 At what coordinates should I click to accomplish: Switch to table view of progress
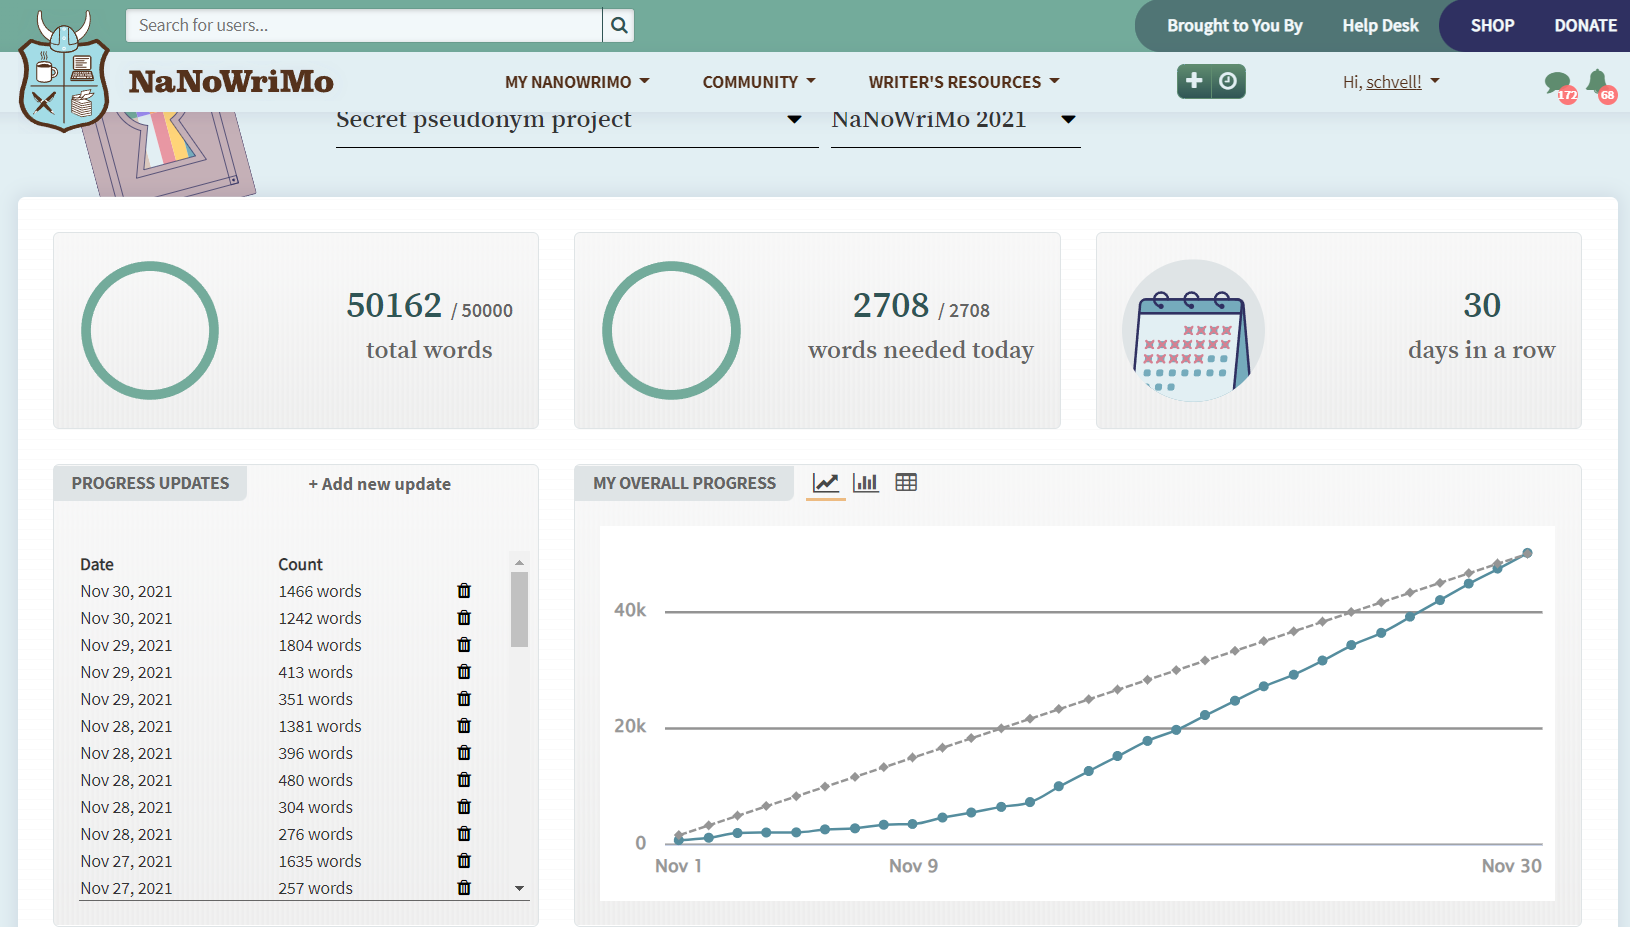[906, 483]
